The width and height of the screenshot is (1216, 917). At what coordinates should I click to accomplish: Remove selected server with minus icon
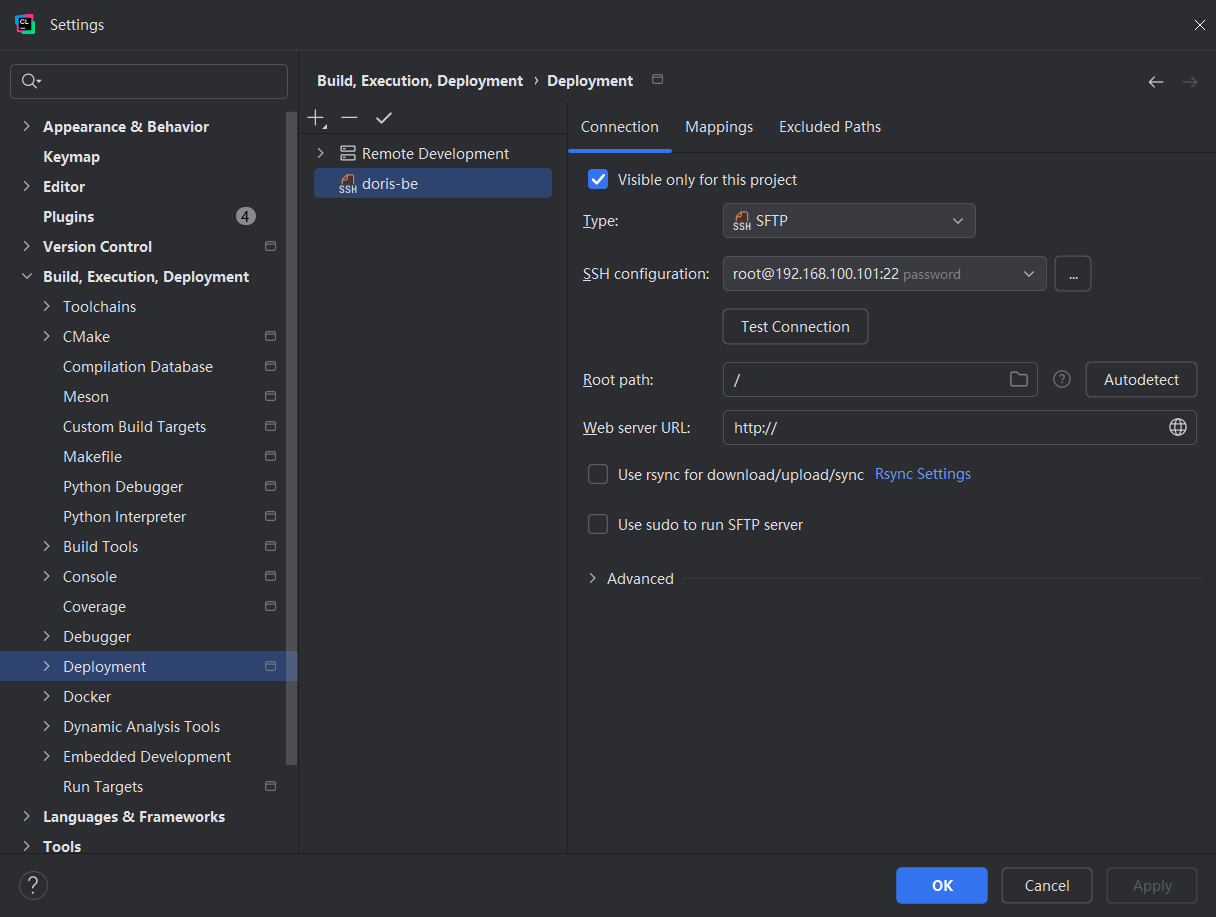(349, 118)
